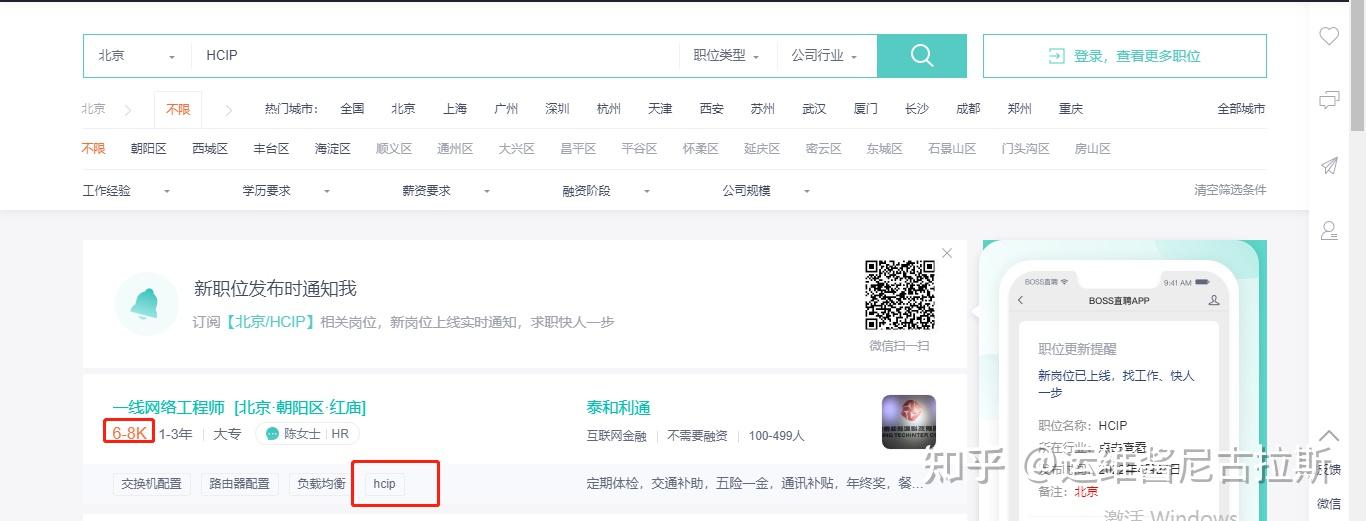Image resolution: width=1366 pixels, height=521 pixels.
Task: Filter by district 海淀区
Action: click(333, 149)
